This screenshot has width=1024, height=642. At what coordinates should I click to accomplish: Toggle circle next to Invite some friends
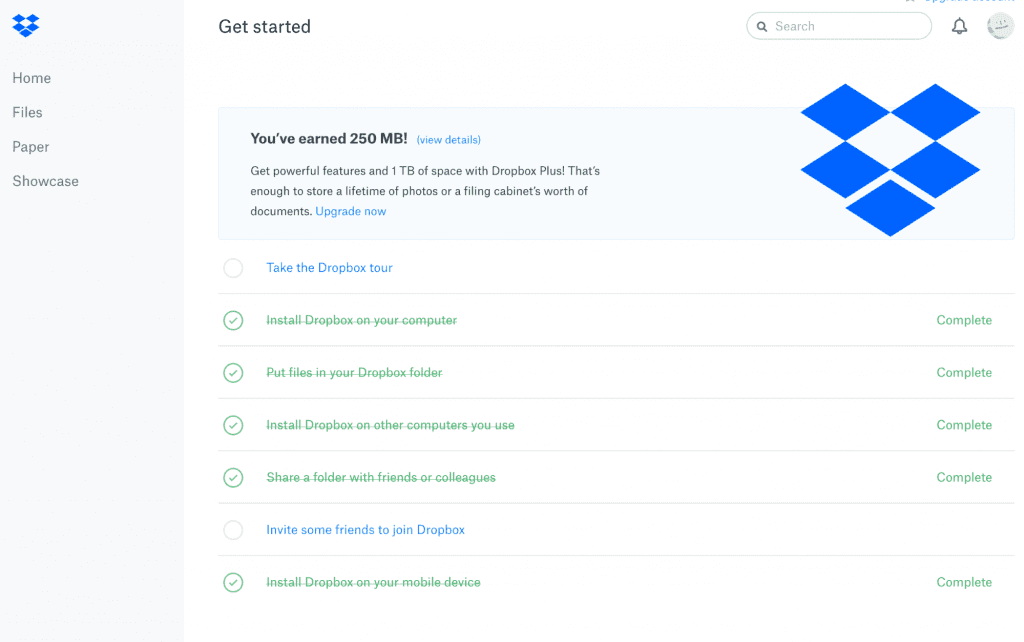point(233,530)
